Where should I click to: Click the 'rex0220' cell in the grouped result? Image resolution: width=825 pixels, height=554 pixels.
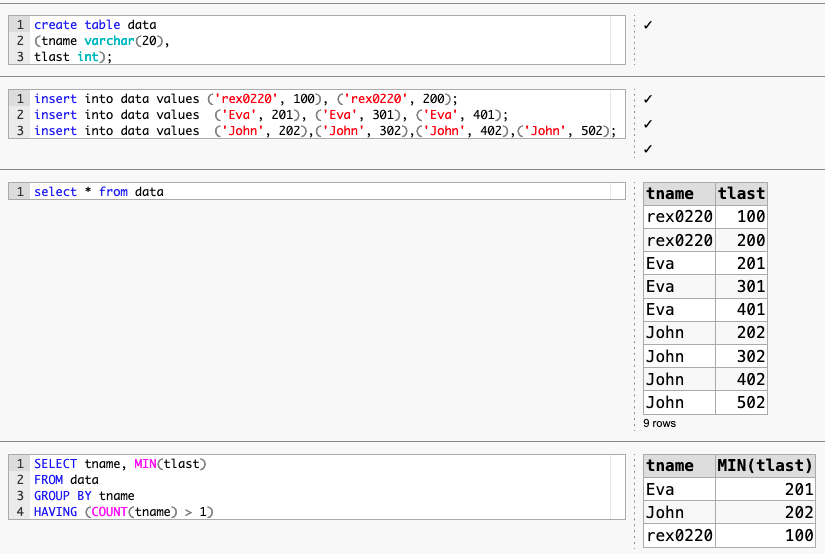pyautogui.click(x=679, y=536)
